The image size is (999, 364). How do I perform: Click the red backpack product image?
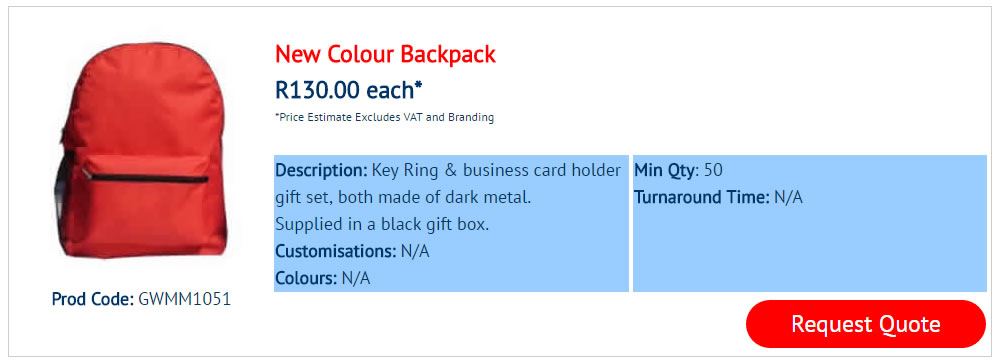141,150
